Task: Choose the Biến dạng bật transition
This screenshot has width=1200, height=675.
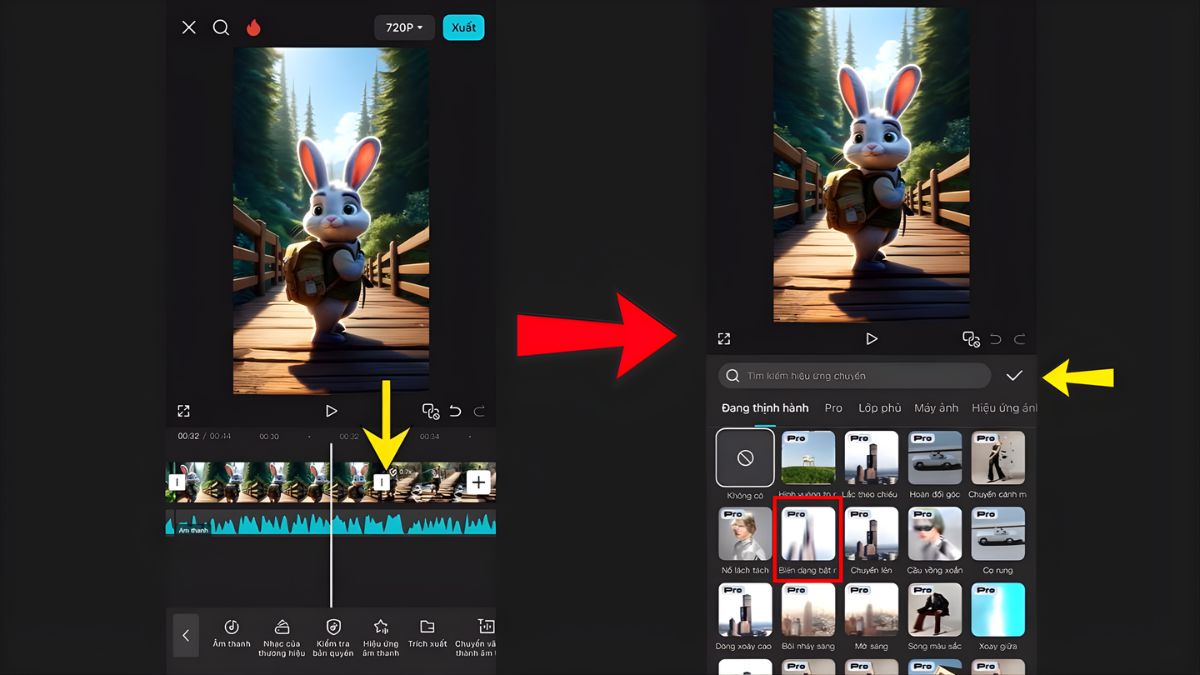Action: (x=808, y=534)
